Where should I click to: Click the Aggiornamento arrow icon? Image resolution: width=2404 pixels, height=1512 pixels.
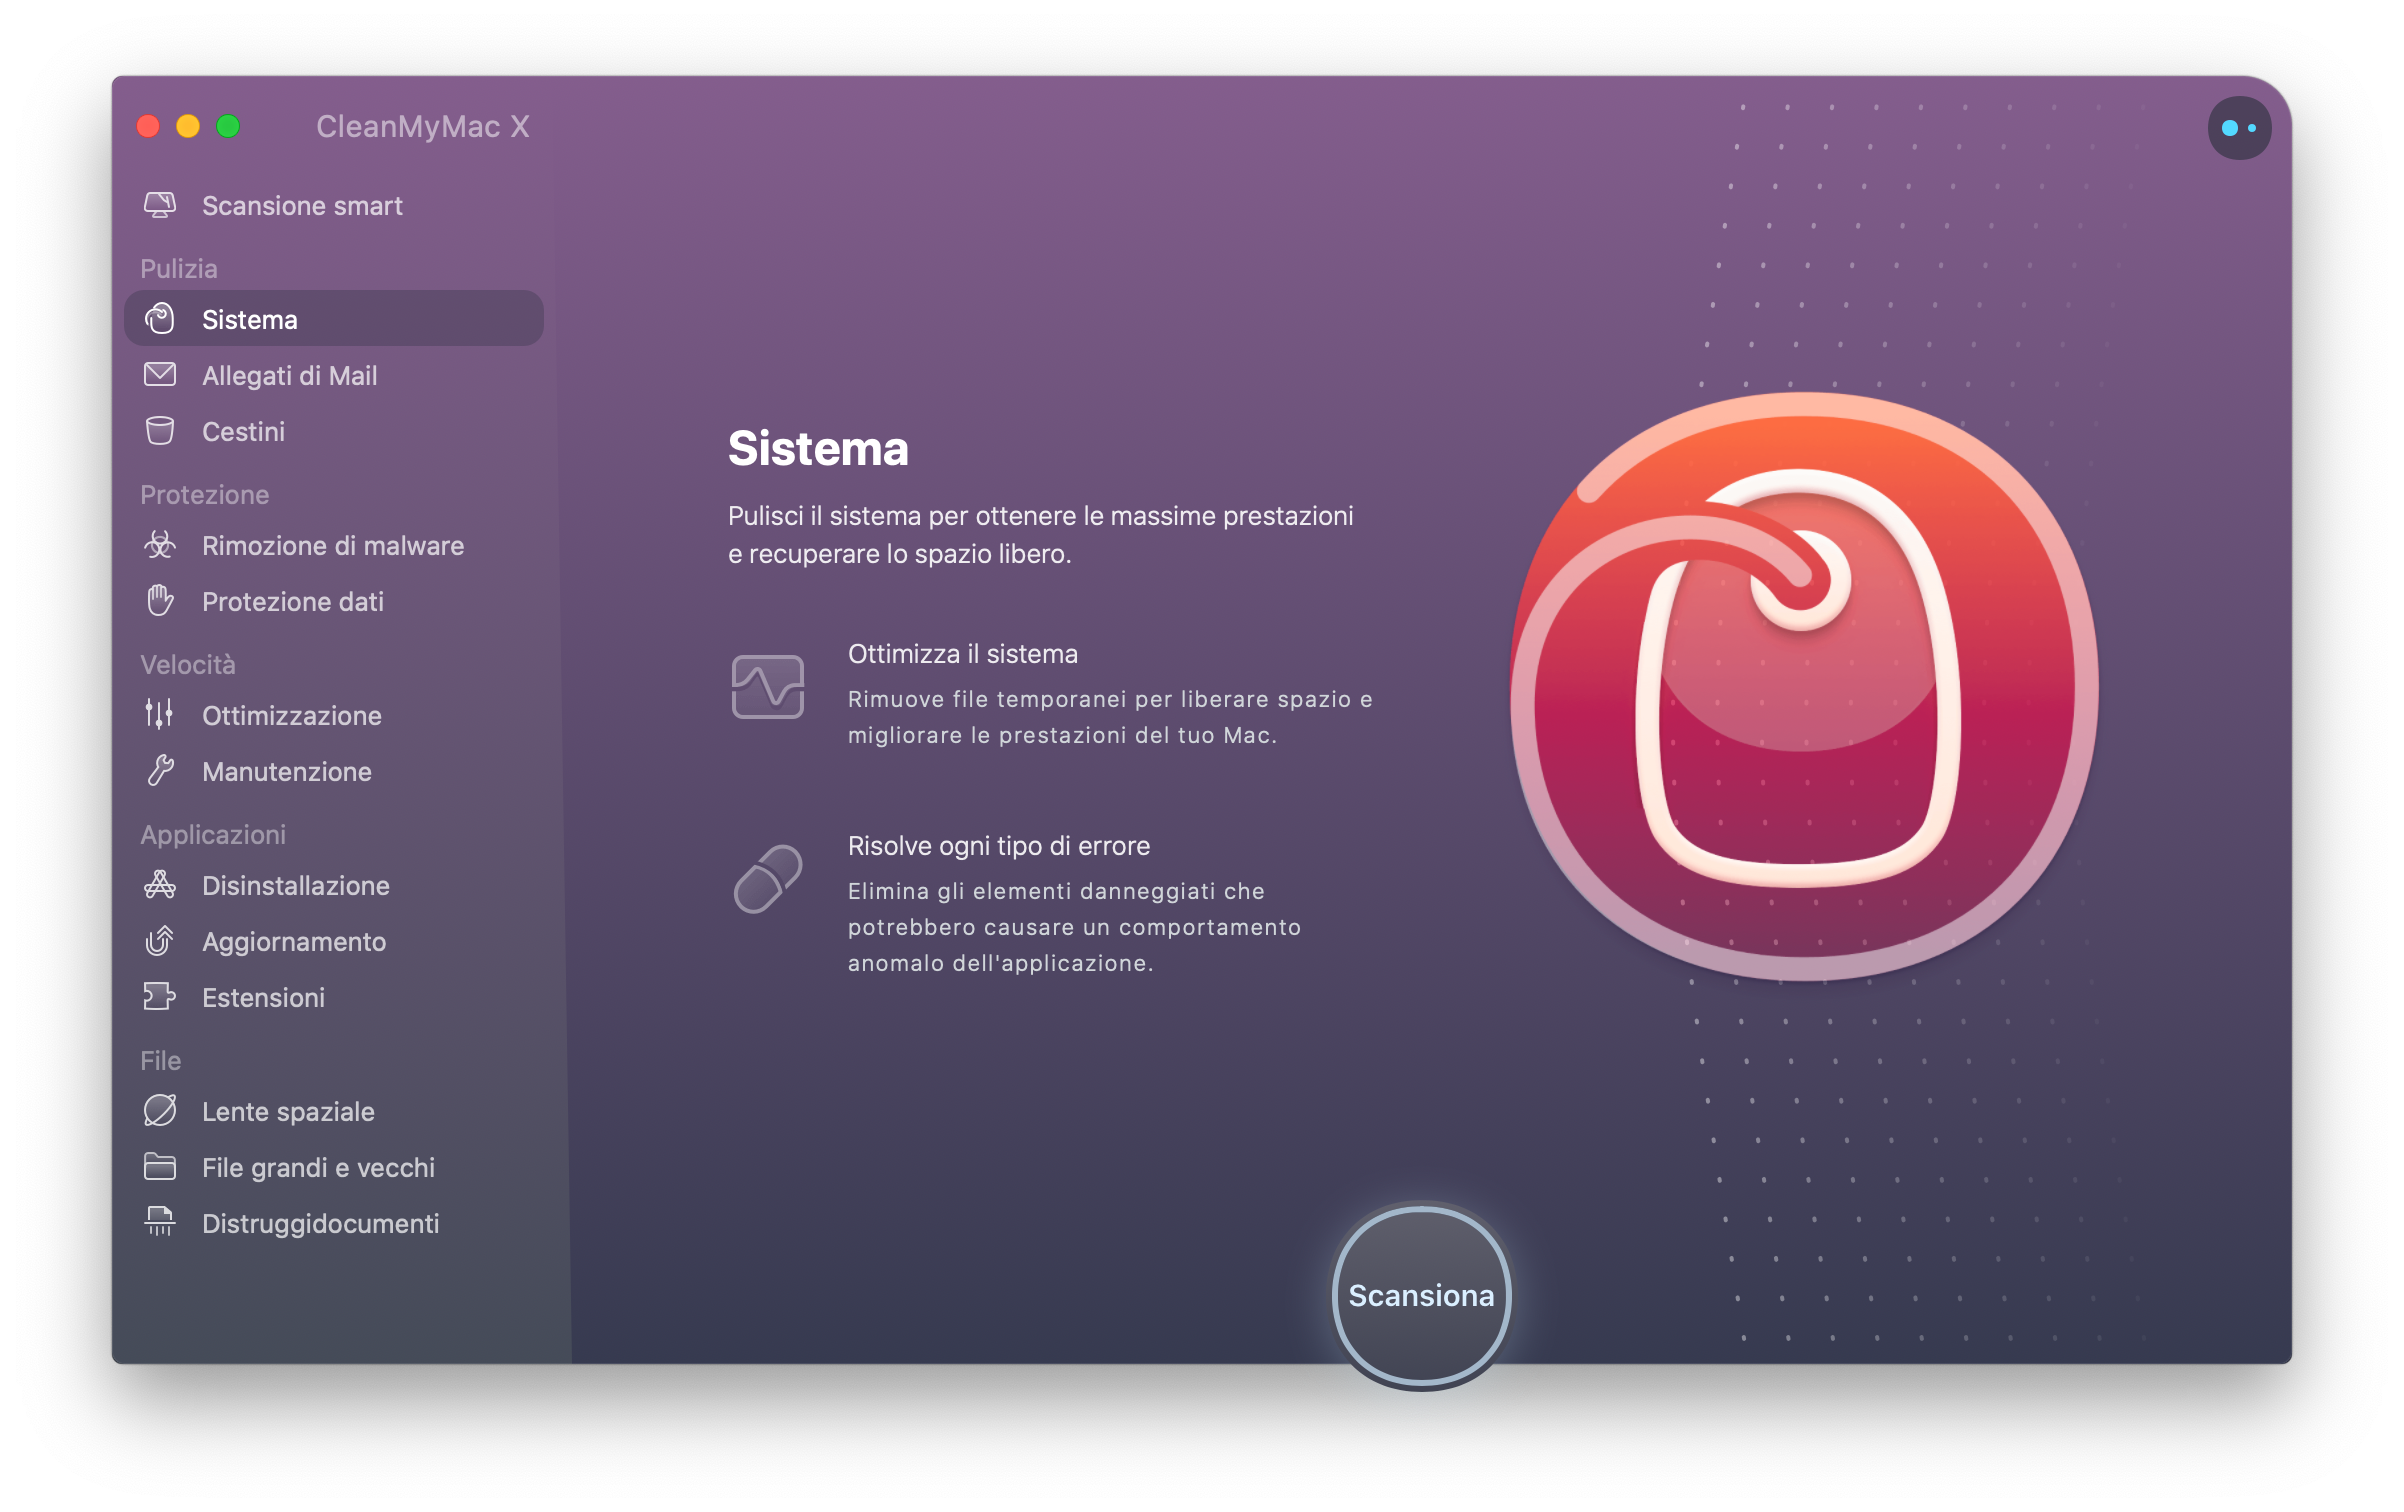click(160, 941)
